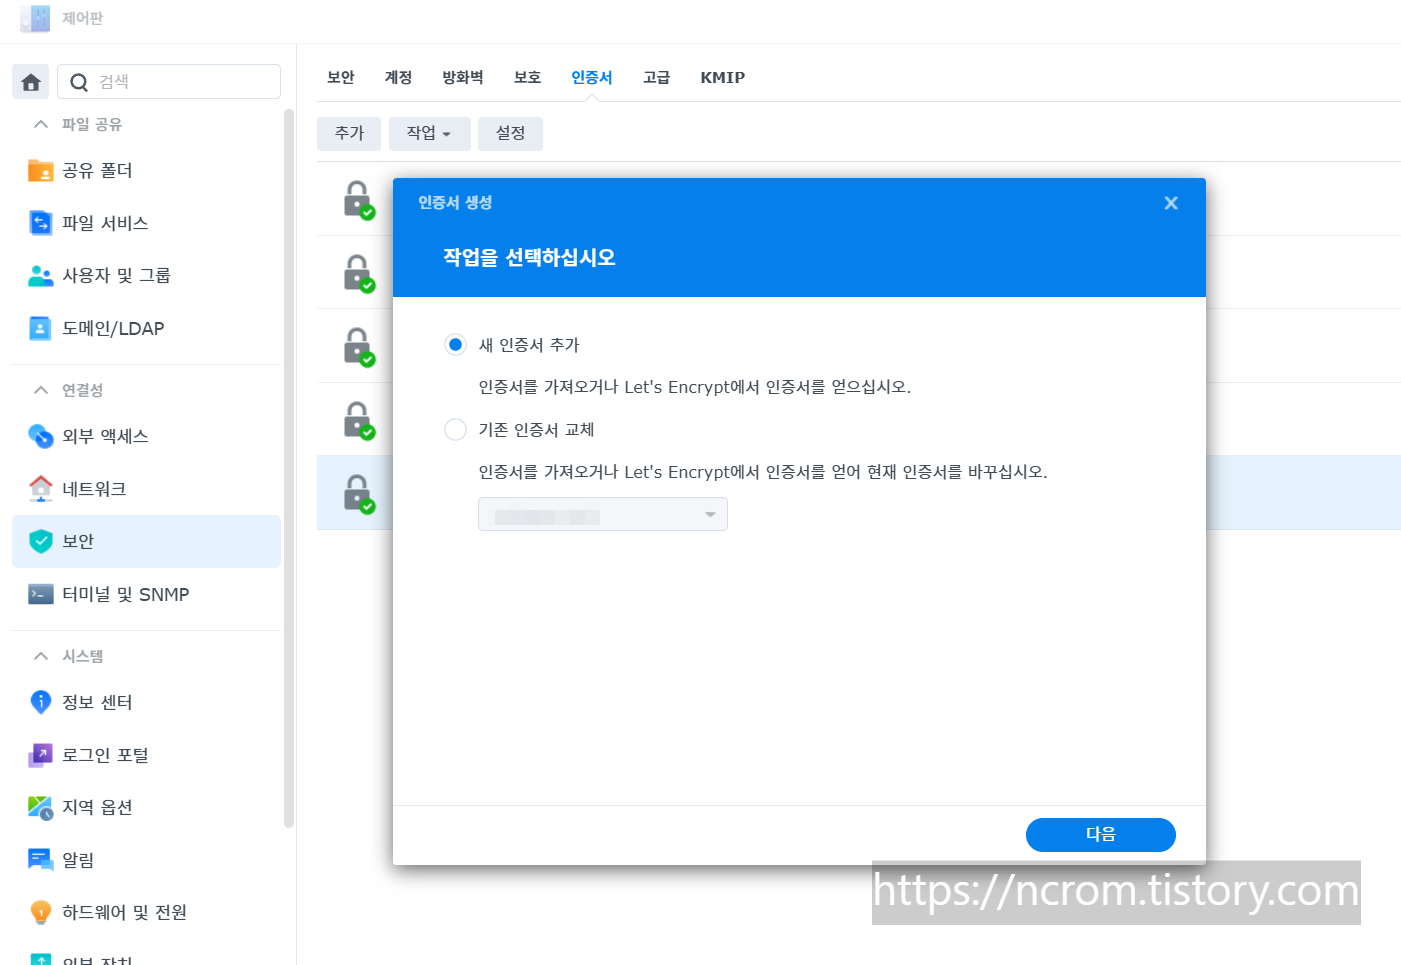Open the existing certificate dropdown list
Image resolution: width=1401 pixels, height=965 pixels.
click(603, 514)
